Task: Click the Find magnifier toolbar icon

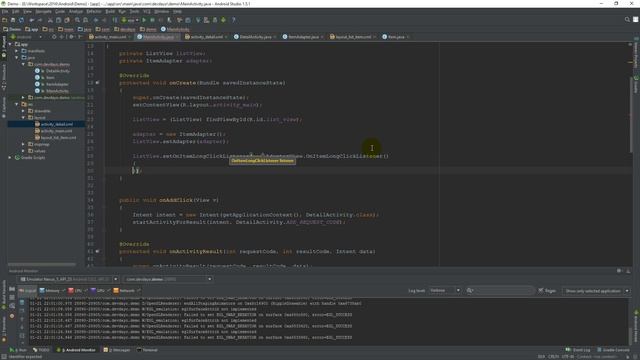Action: 77,20
